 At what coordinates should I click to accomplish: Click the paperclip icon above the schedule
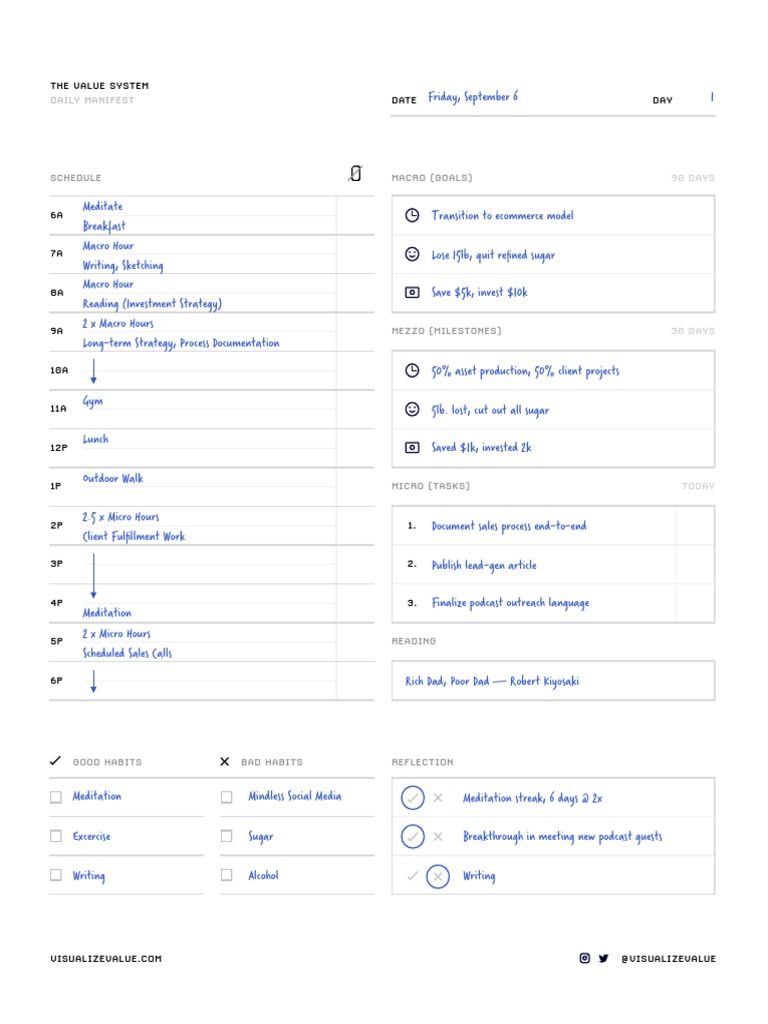tap(355, 174)
